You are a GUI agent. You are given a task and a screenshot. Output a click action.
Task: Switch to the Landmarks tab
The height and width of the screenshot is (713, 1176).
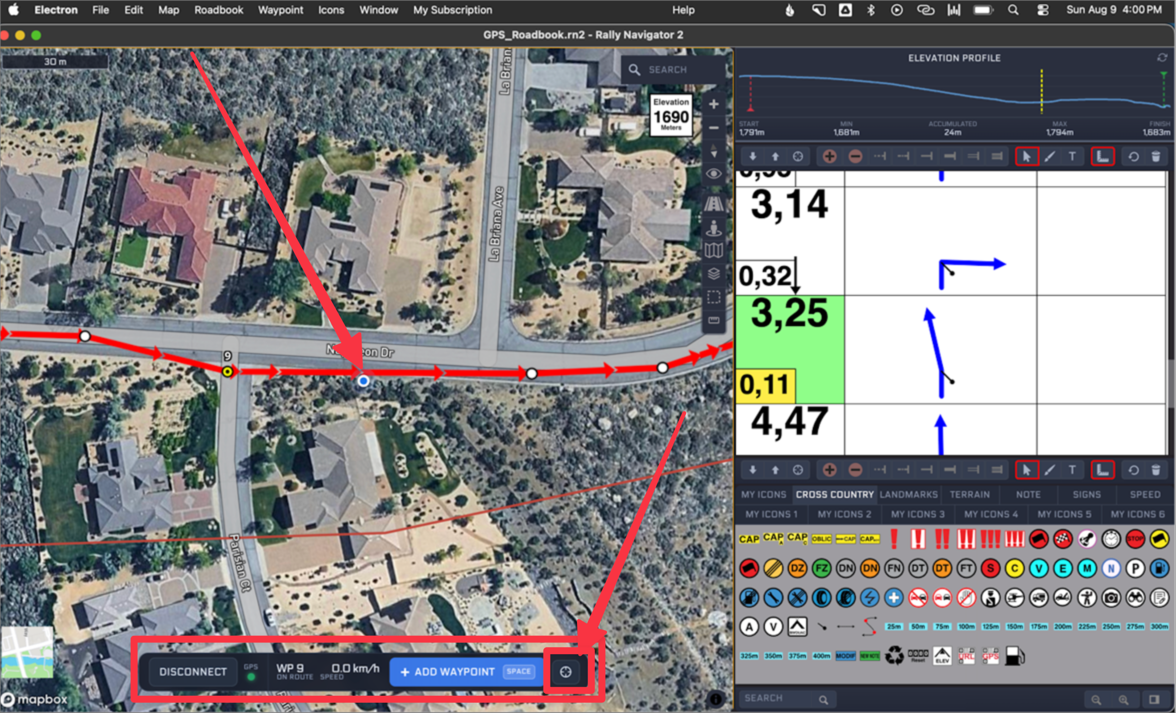(x=908, y=495)
